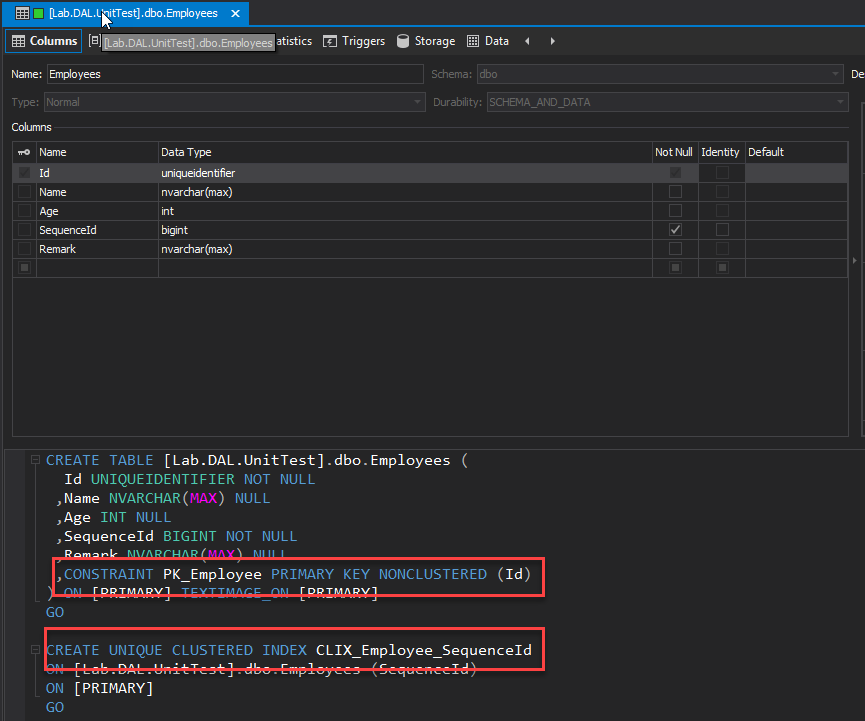This screenshot has width=865, height=721.
Task: Click BIGINT keyword in the SQL script
Action: [x=190, y=536]
